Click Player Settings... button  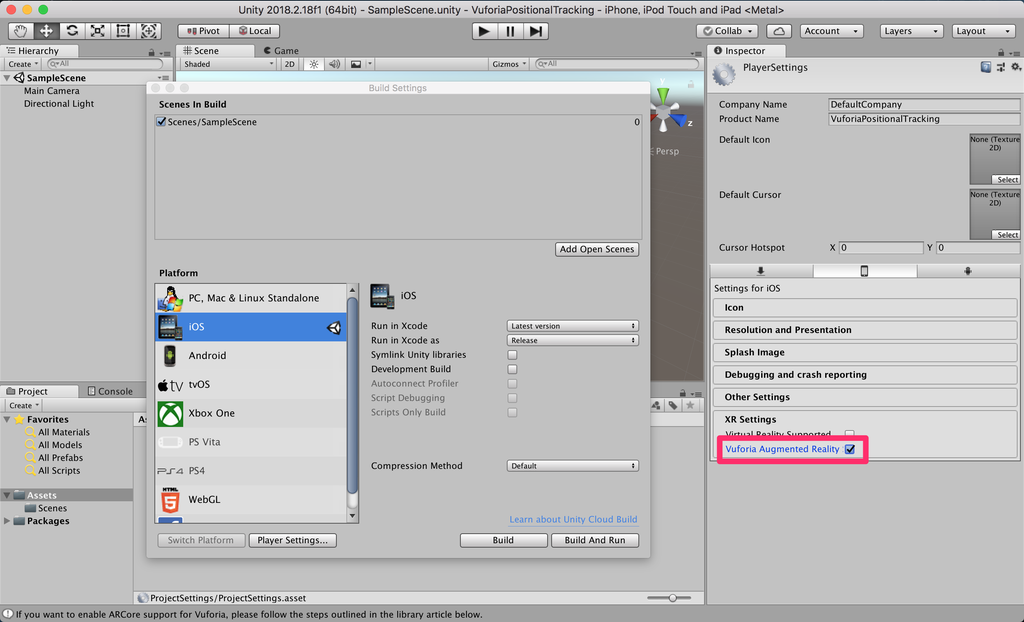pyautogui.click(x=293, y=540)
